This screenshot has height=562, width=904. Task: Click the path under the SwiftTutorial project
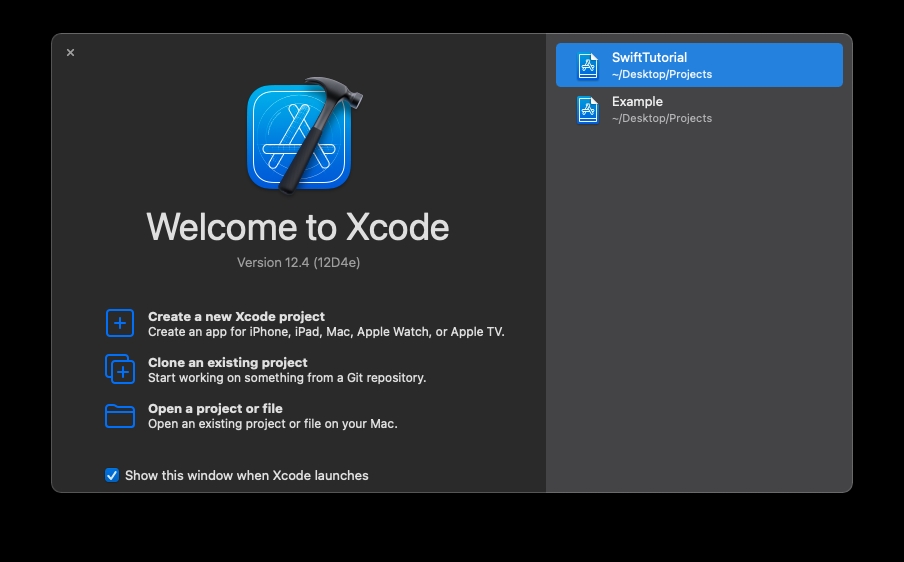[661, 74]
